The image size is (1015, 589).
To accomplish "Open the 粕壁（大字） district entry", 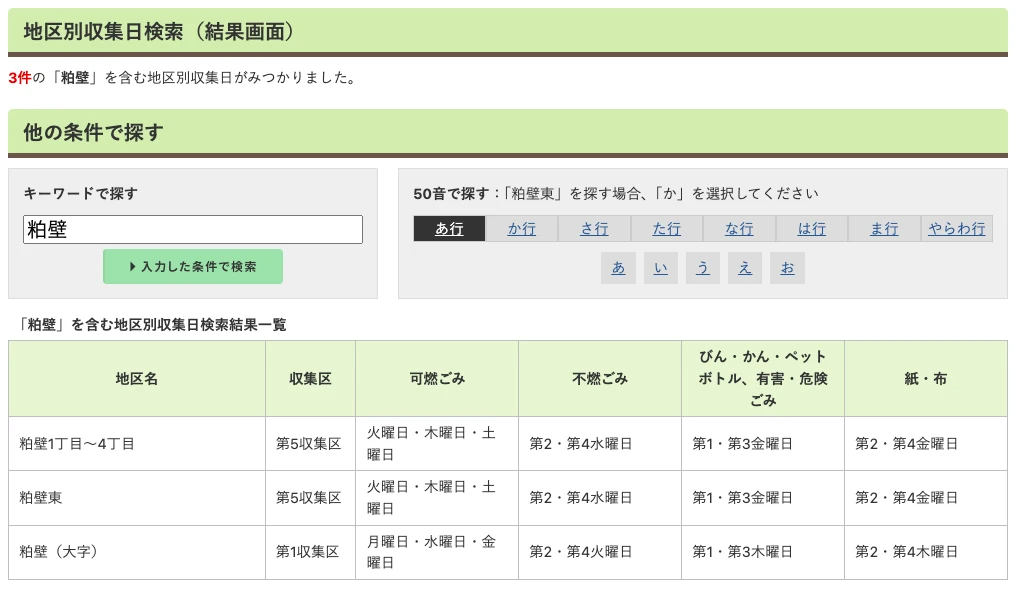I will 58,552.
